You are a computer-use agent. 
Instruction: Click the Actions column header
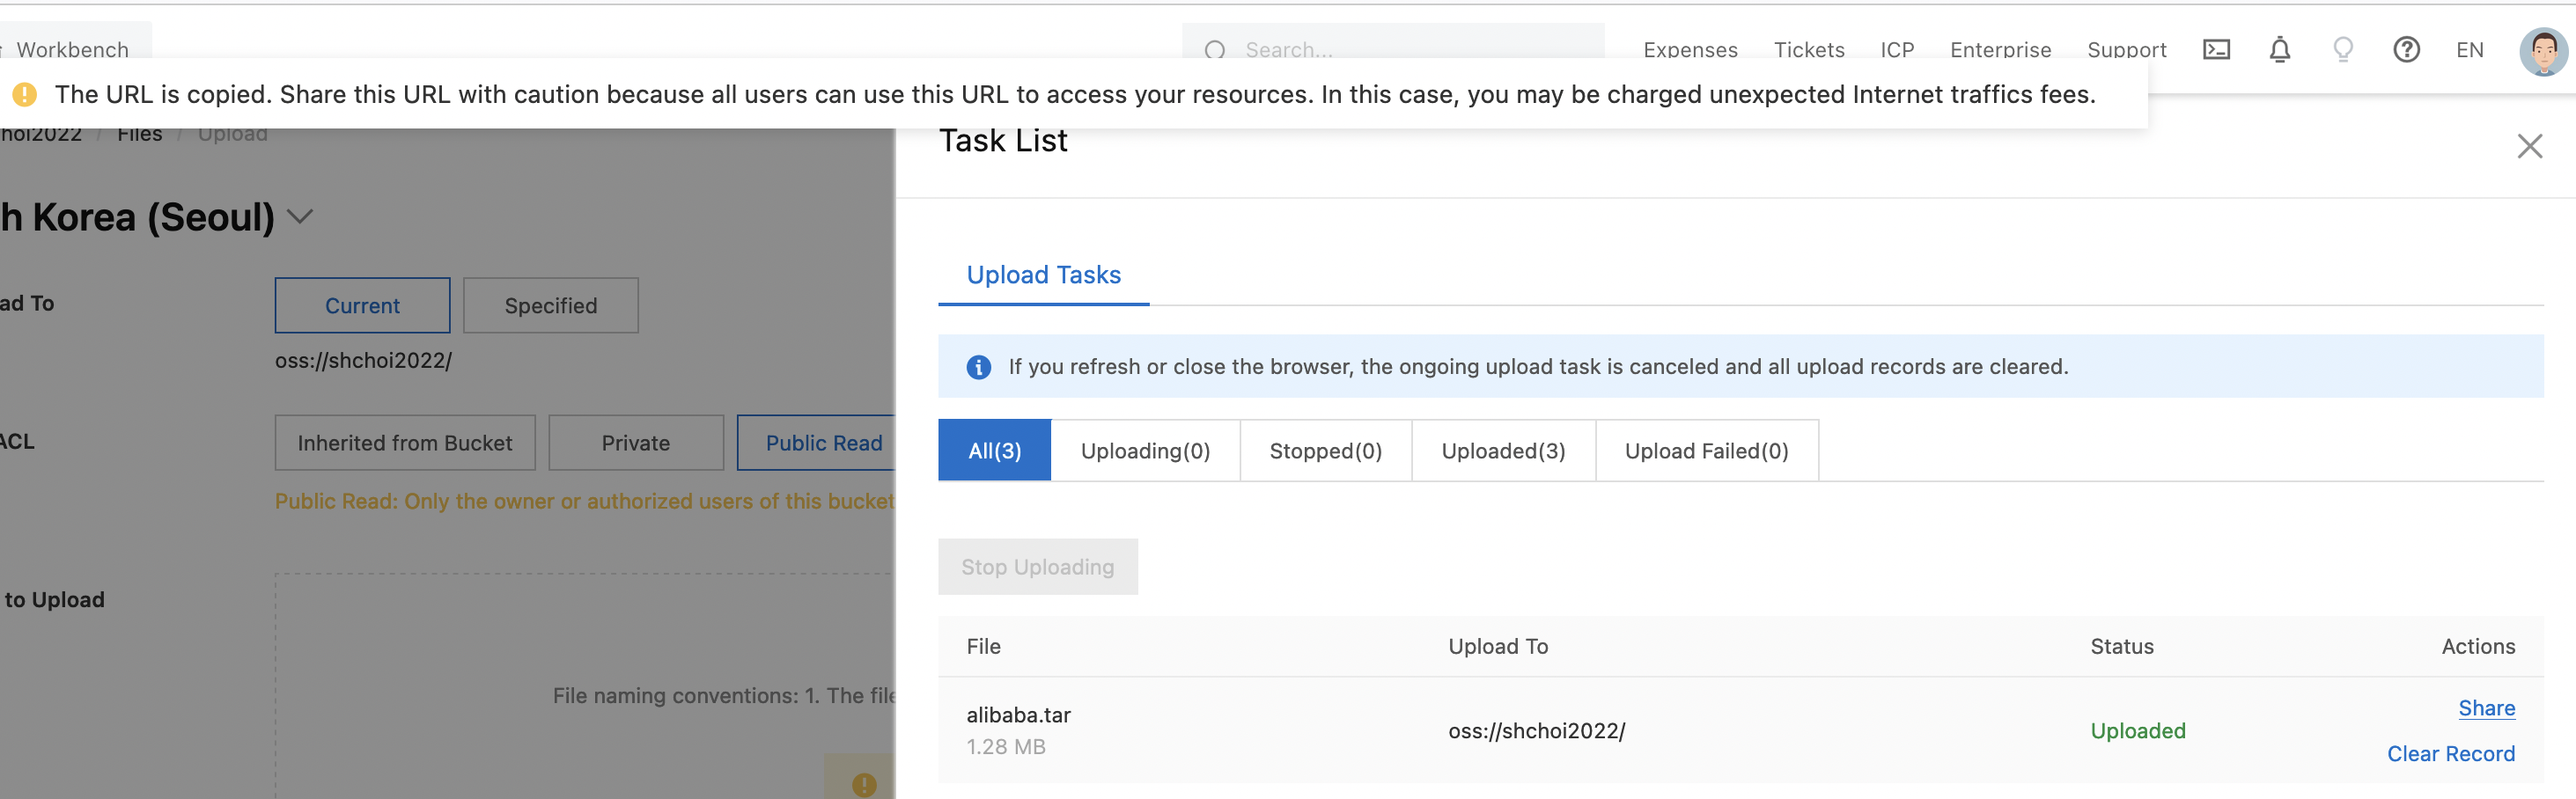click(x=2477, y=646)
